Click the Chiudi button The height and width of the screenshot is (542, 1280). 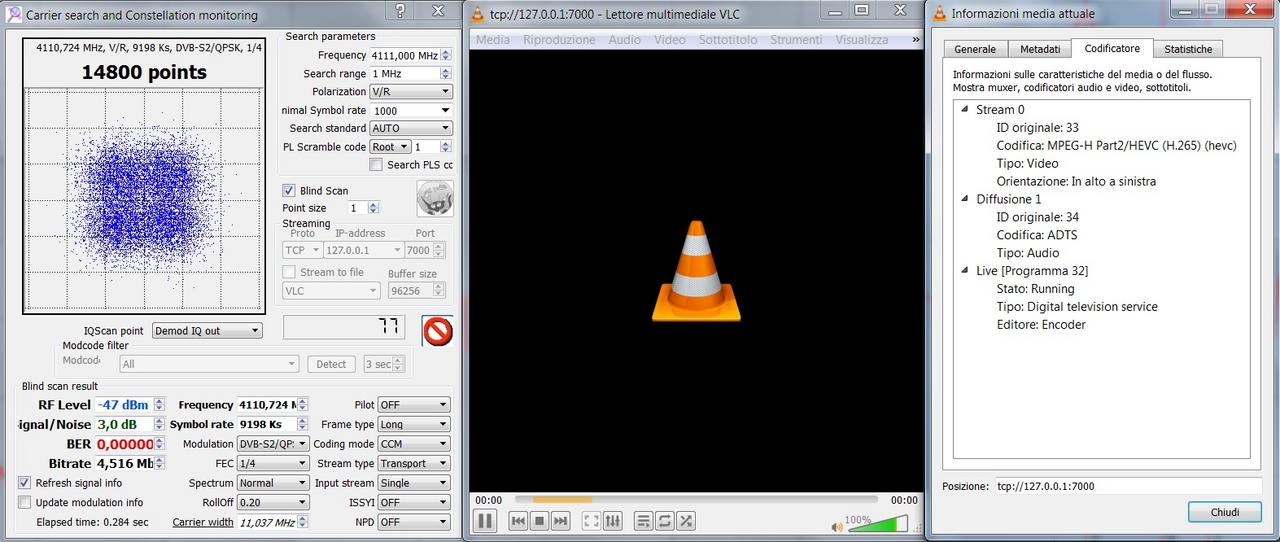[1225, 511]
